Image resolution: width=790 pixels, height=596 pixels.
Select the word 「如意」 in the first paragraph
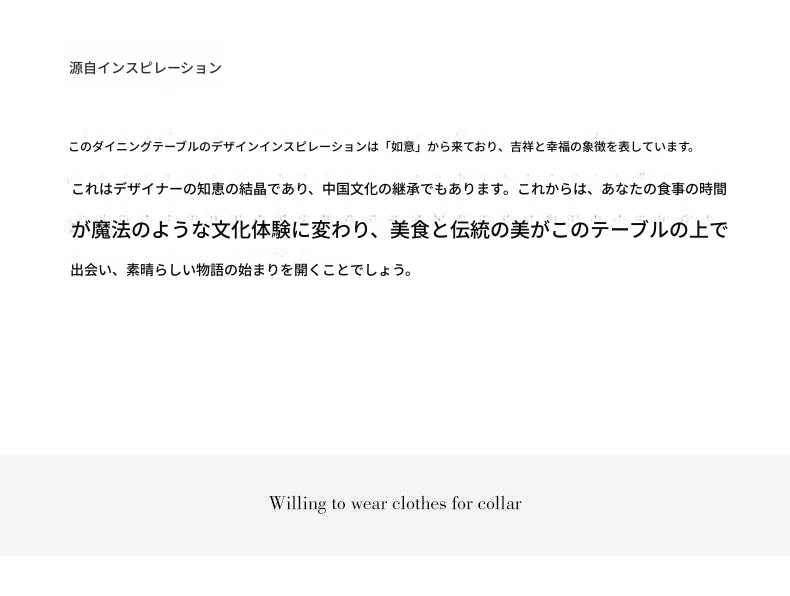coord(404,147)
